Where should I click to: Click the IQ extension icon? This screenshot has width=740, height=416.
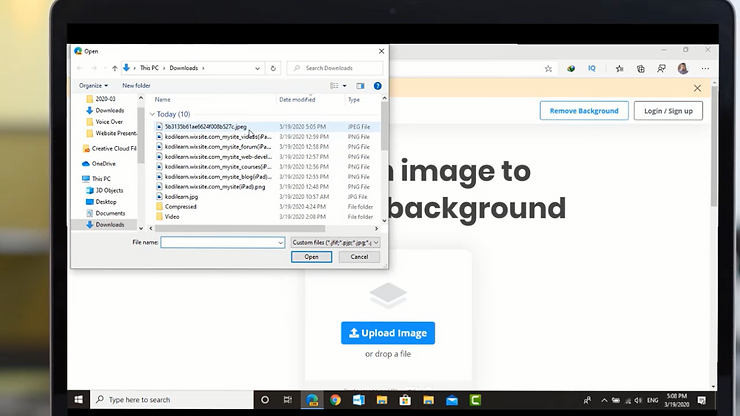coord(592,68)
